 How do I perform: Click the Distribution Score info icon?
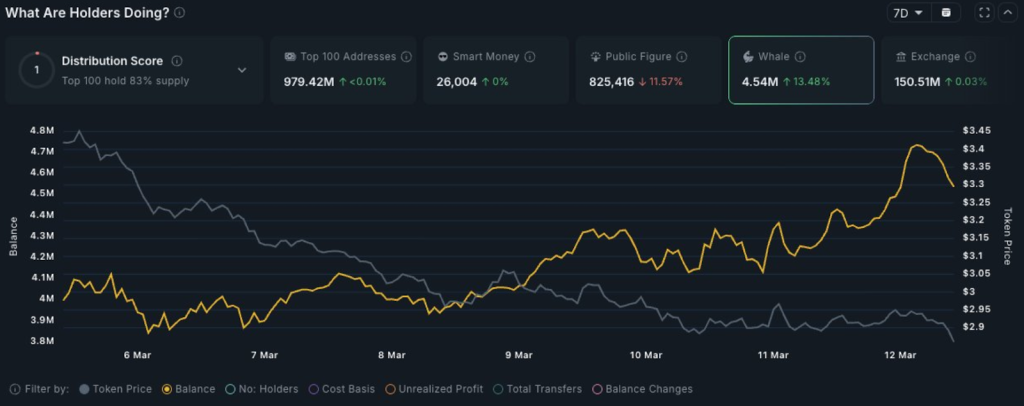click(177, 61)
